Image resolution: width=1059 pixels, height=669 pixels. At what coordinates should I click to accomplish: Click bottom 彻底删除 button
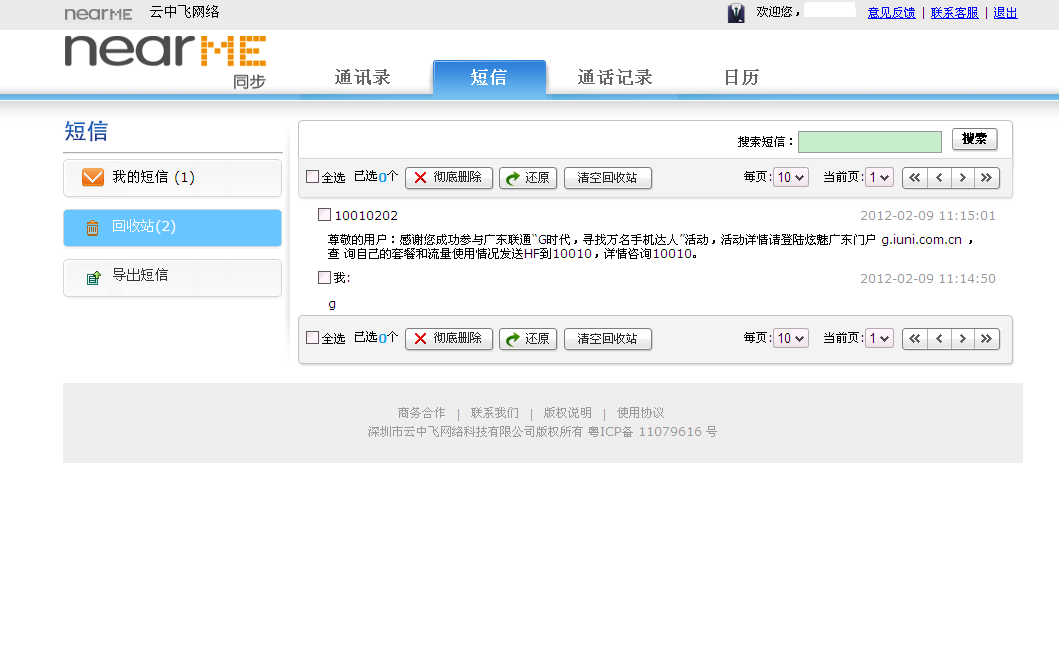[x=449, y=338]
